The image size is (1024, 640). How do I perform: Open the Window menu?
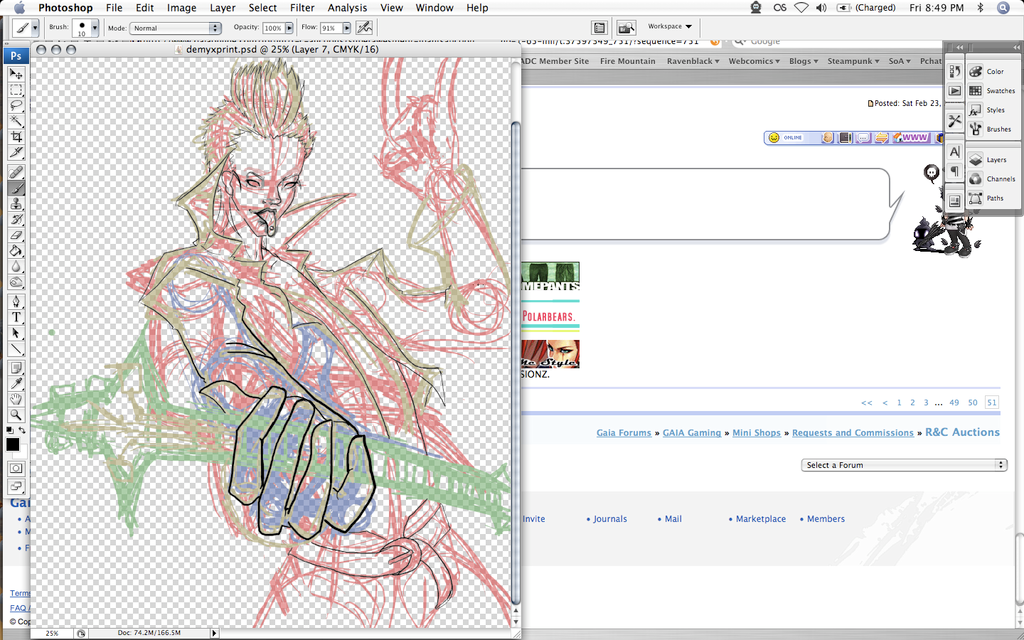[x=434, y=8]
